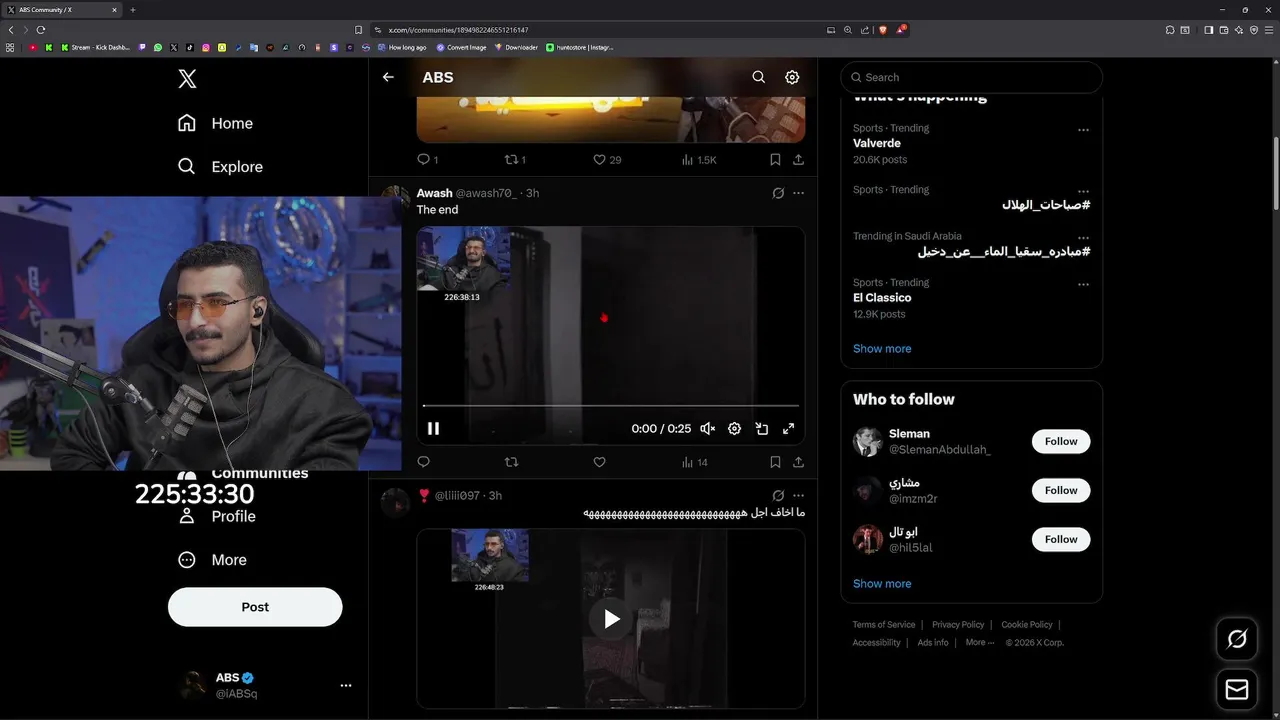Show more trending topics

882,349
